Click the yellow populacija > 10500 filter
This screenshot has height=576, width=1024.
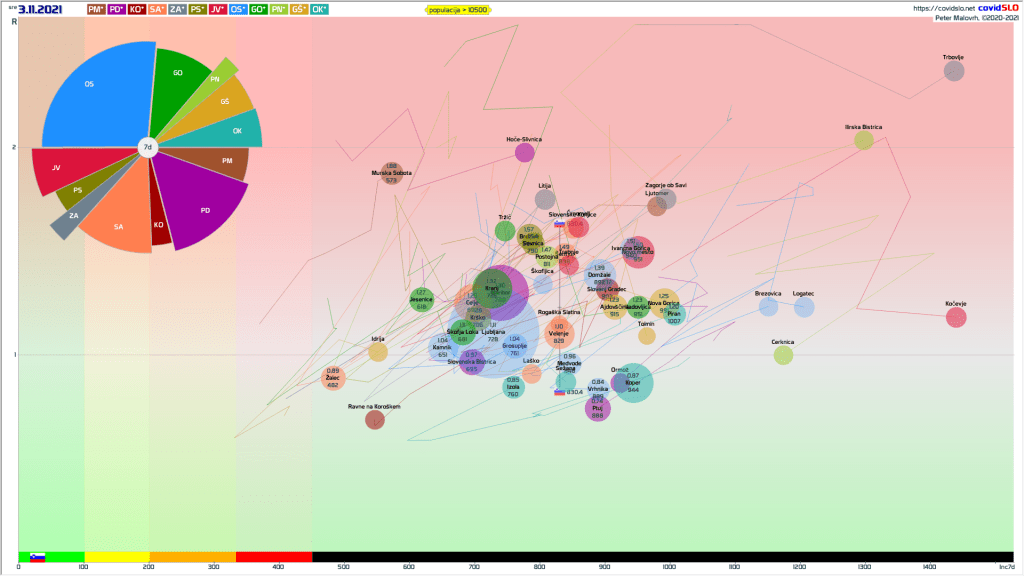(457, 9)
